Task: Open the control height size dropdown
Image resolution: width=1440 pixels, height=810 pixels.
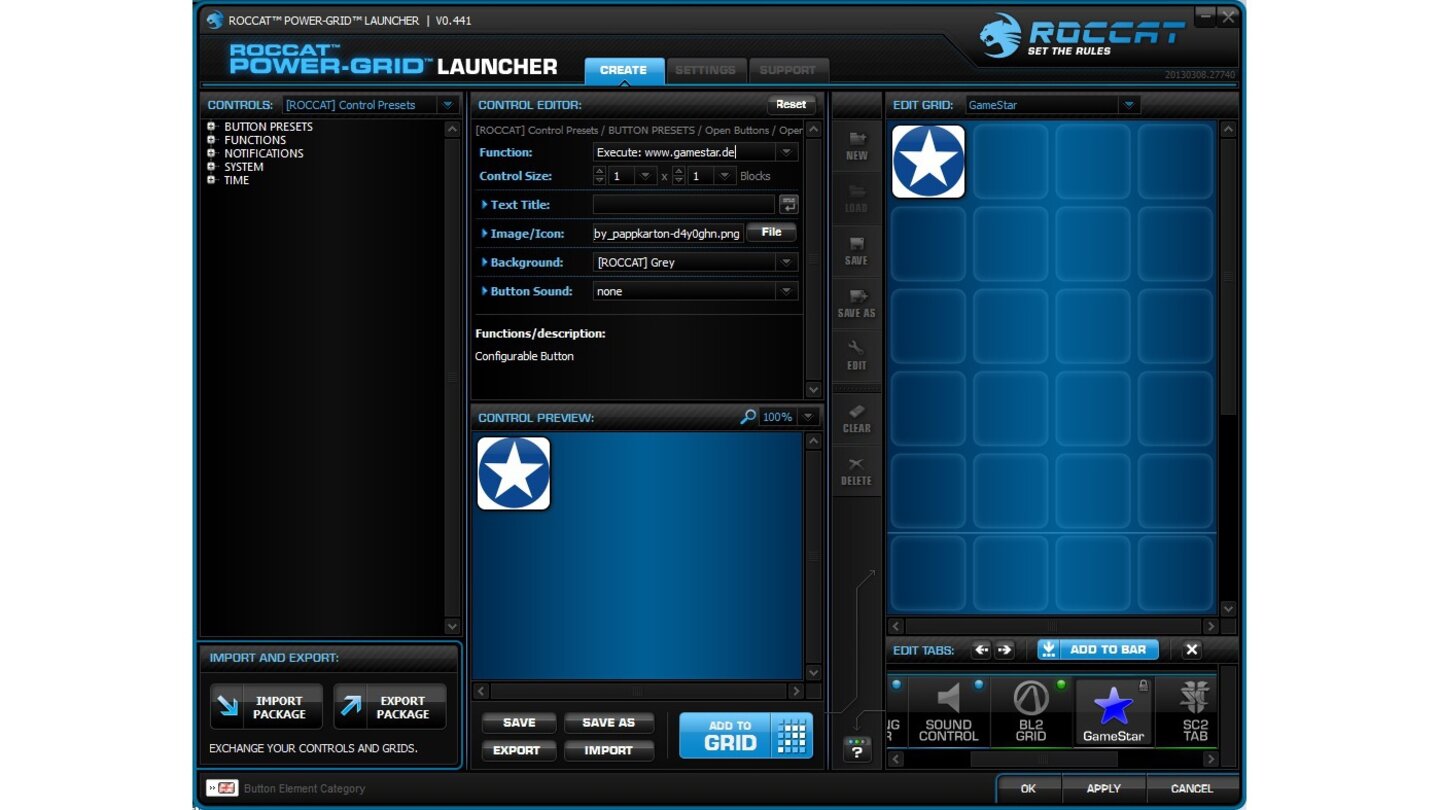Action: (x=725, y=176)
